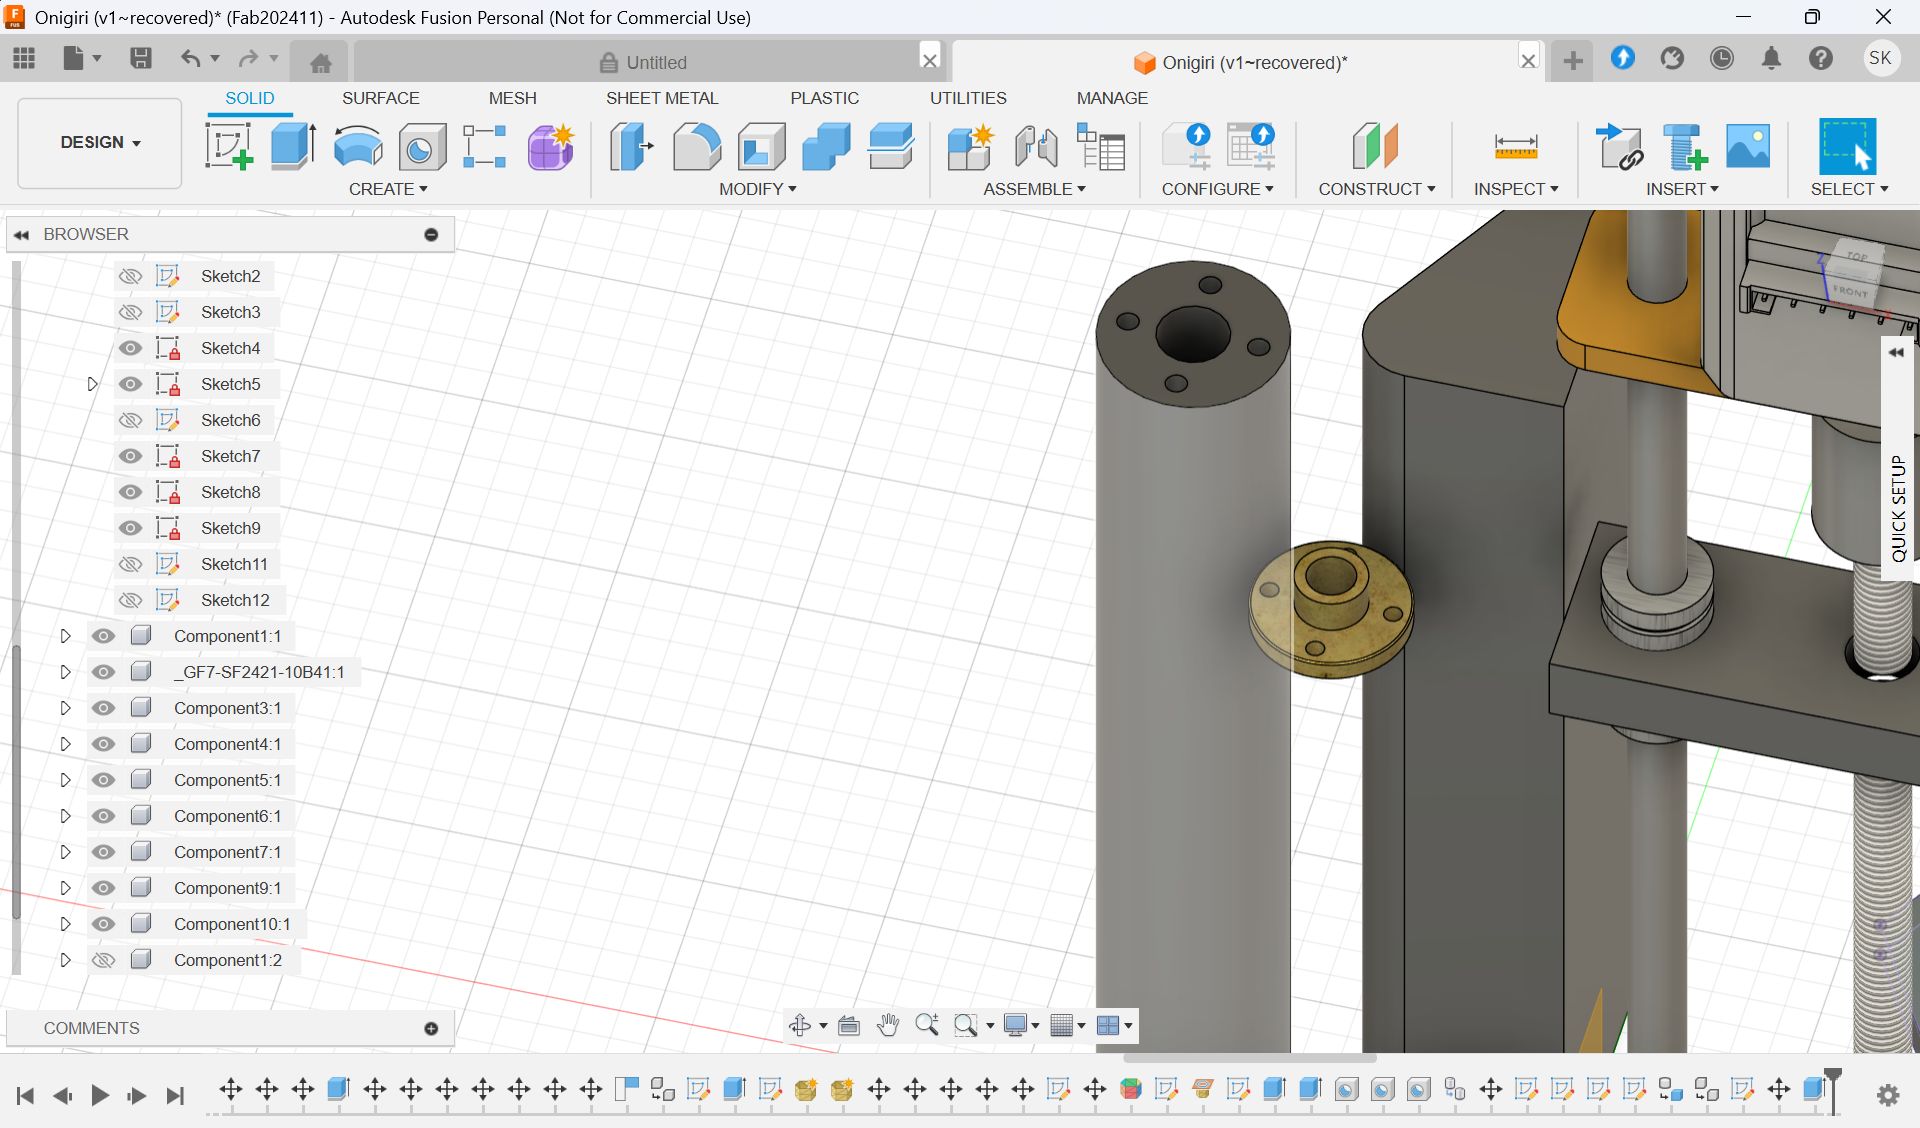Click the Shell tool icon
Image resolution: width=1920 pixels, height=1128 pixels.
pos(761,147)
